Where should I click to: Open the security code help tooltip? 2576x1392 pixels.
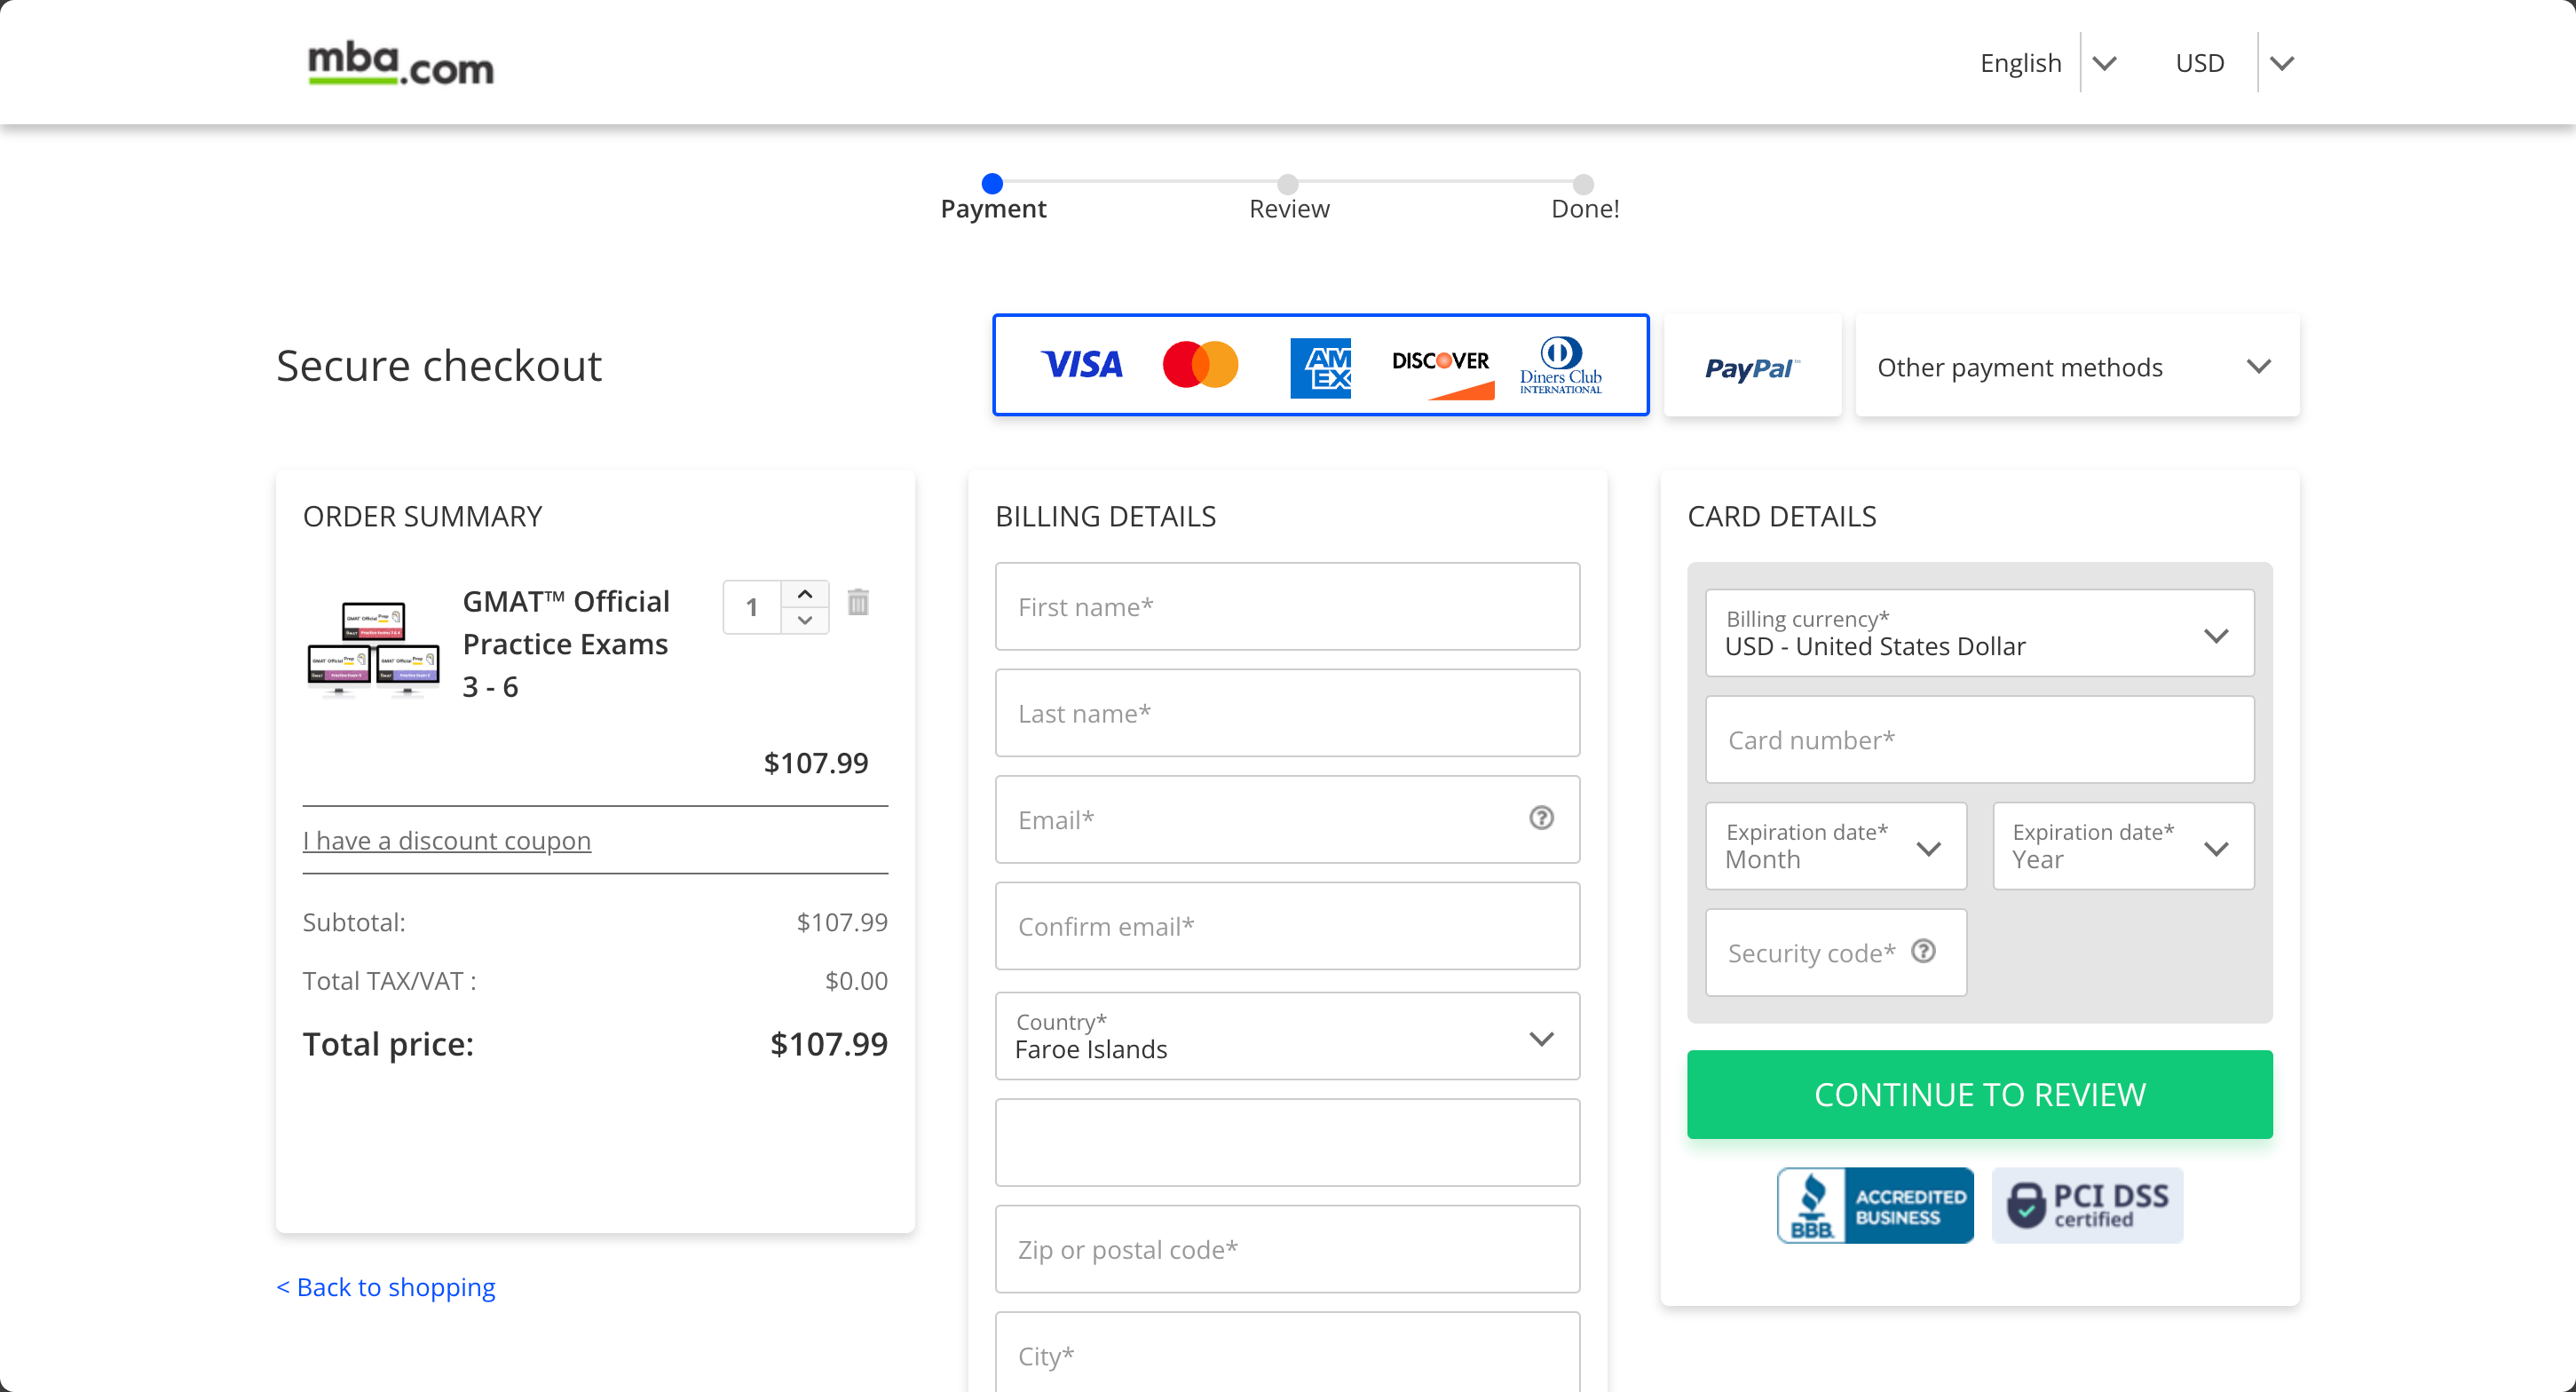click(1924, 952)
